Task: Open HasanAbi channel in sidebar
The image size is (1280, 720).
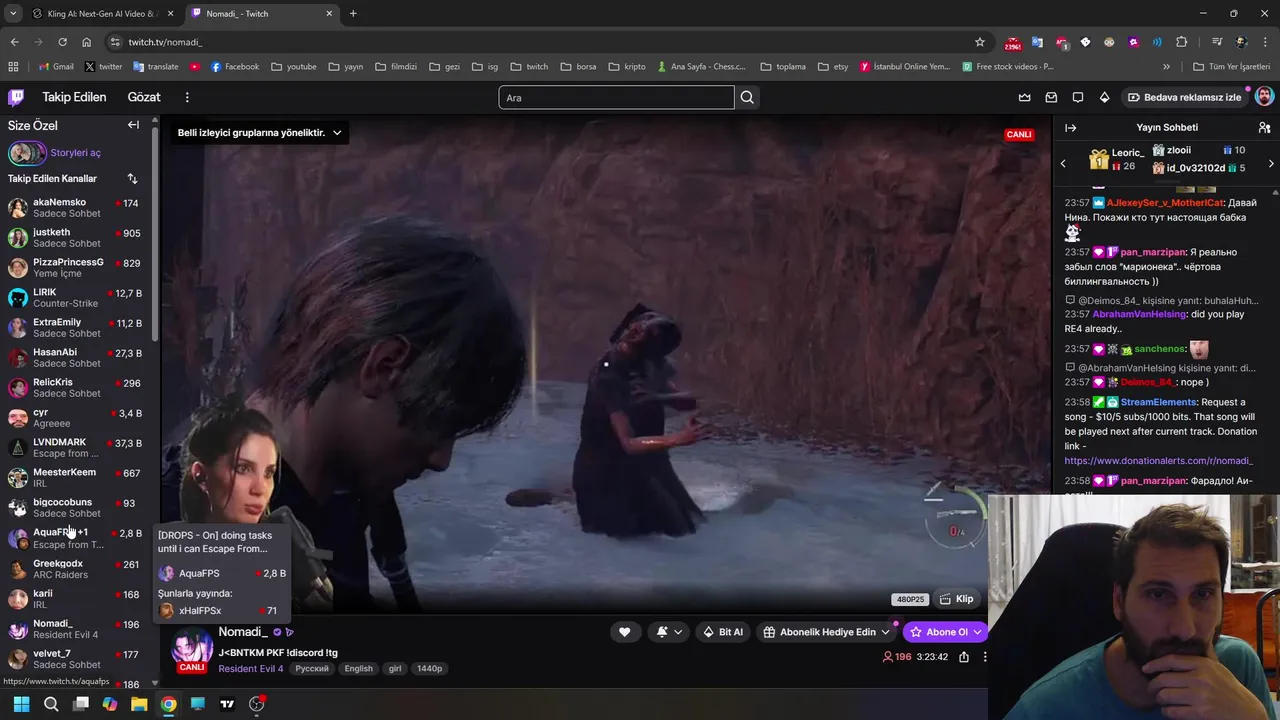Action: (x=78, y=357)
